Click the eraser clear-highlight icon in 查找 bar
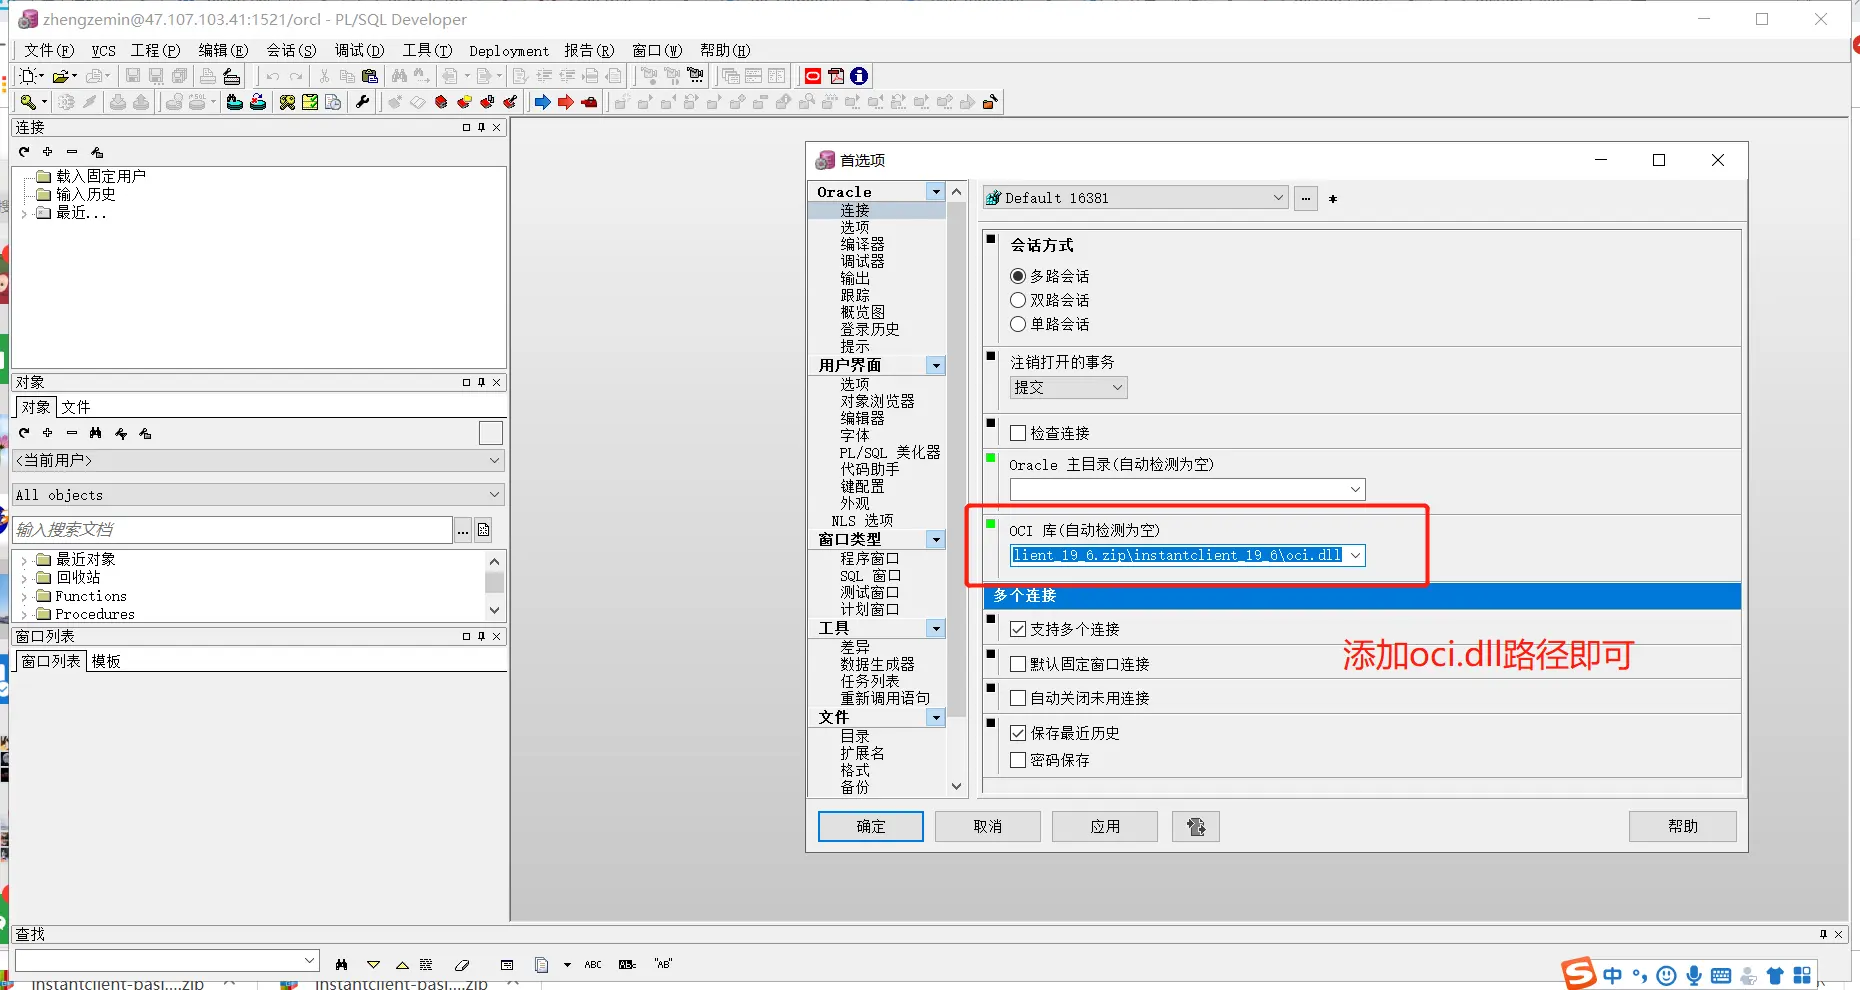1860x990 pixels. pyautogui.click(x=462, y=965)
